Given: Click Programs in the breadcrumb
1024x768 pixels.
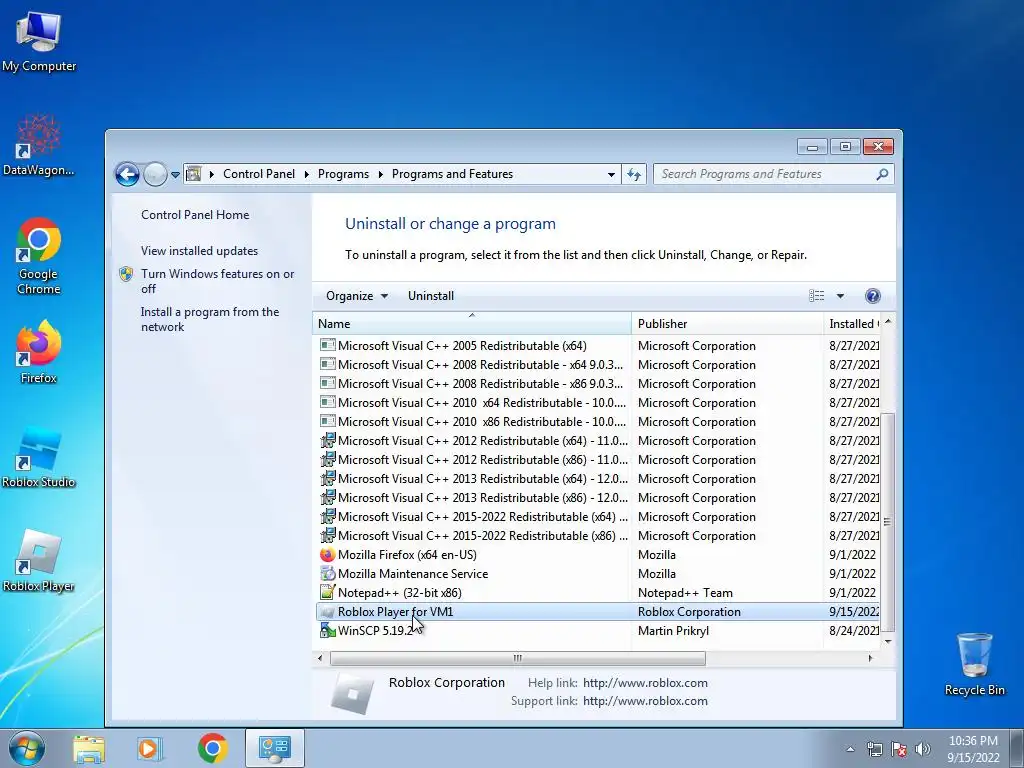Looking at the screenshot, I should pos(343,174).
